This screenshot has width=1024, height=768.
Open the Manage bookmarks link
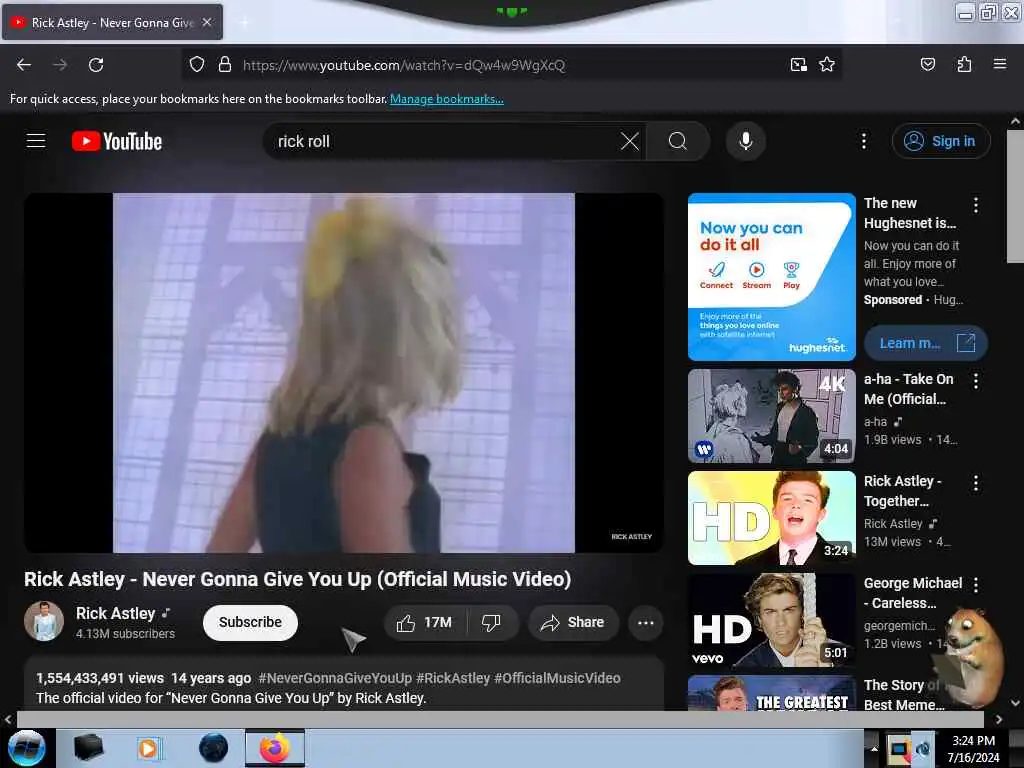point(447,99)
